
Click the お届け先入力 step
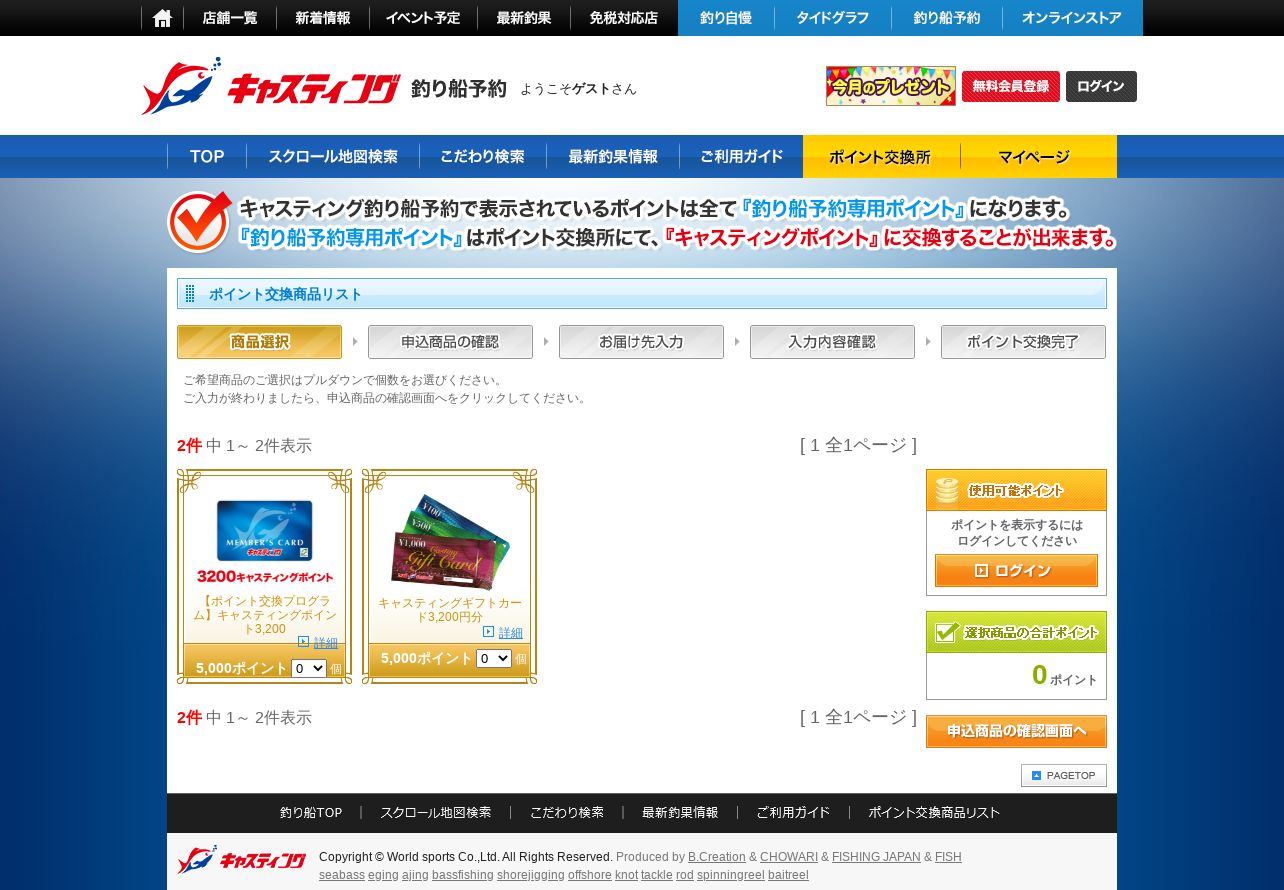click(641, 342)
